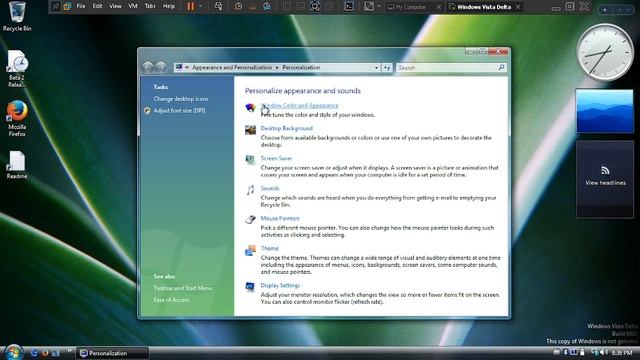The height and width of the screenshot is (360, 640).
Task: Click the slideshow mountain picture gadget
Action: pos(604,111)
